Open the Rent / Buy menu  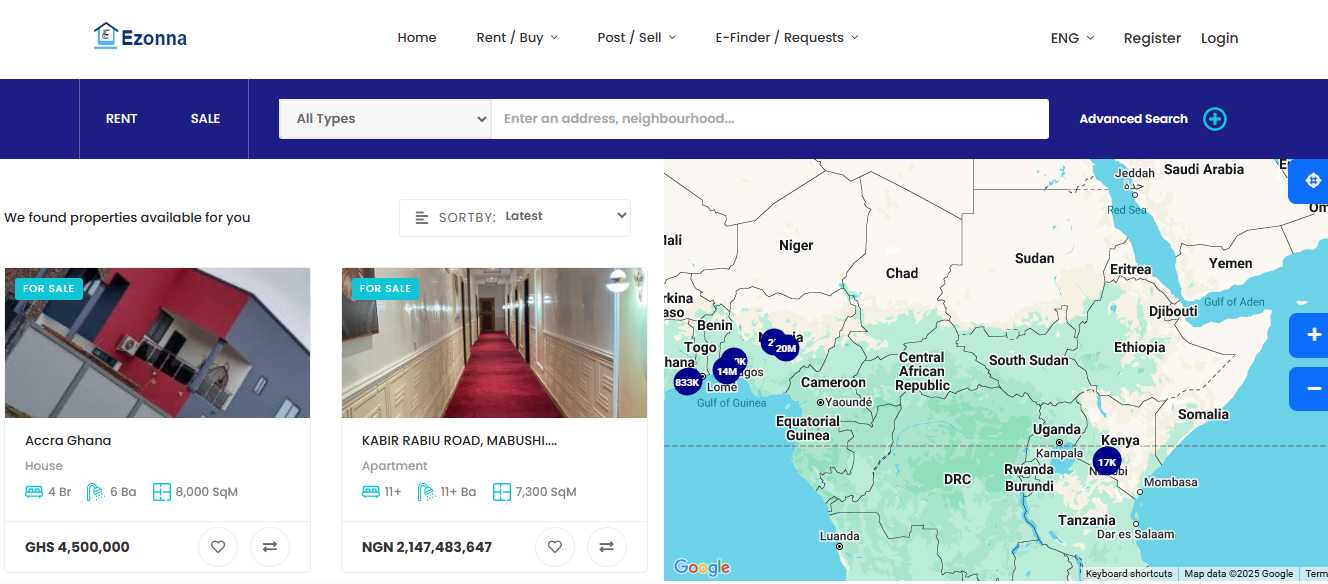517,38
